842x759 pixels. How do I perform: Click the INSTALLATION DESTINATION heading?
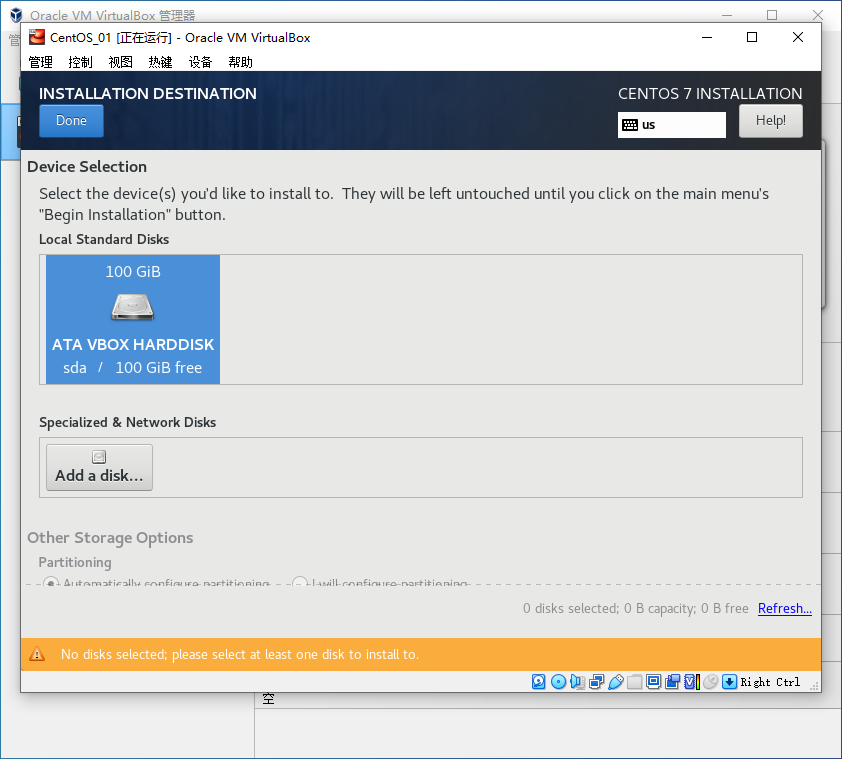tap(148, 94)
